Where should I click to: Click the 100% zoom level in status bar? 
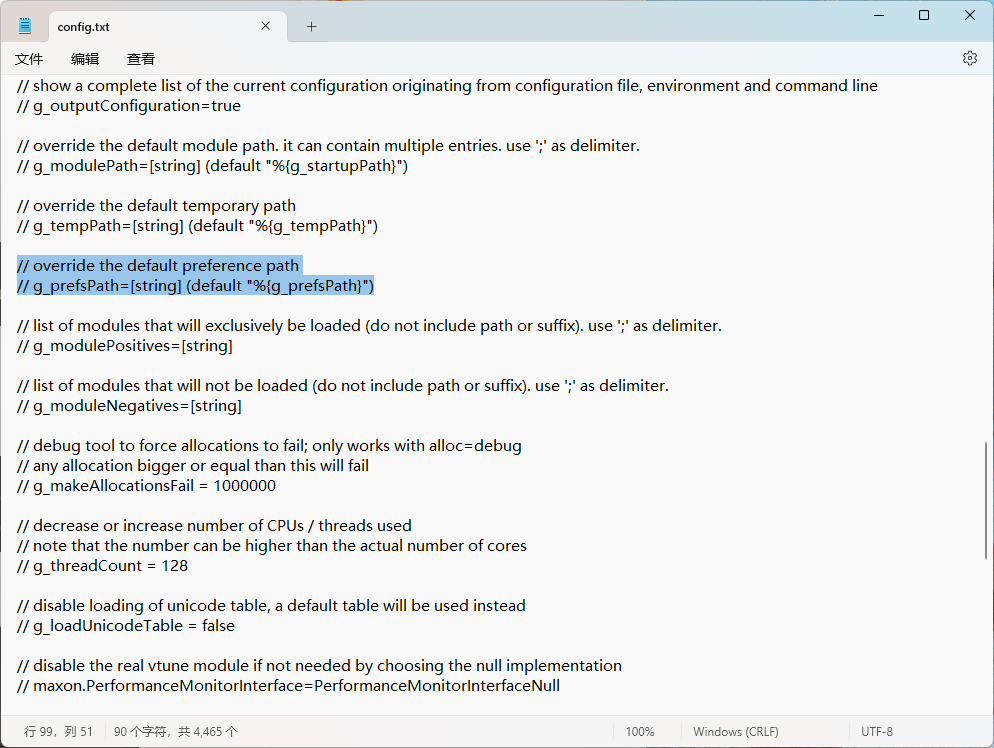coord(640,732)
